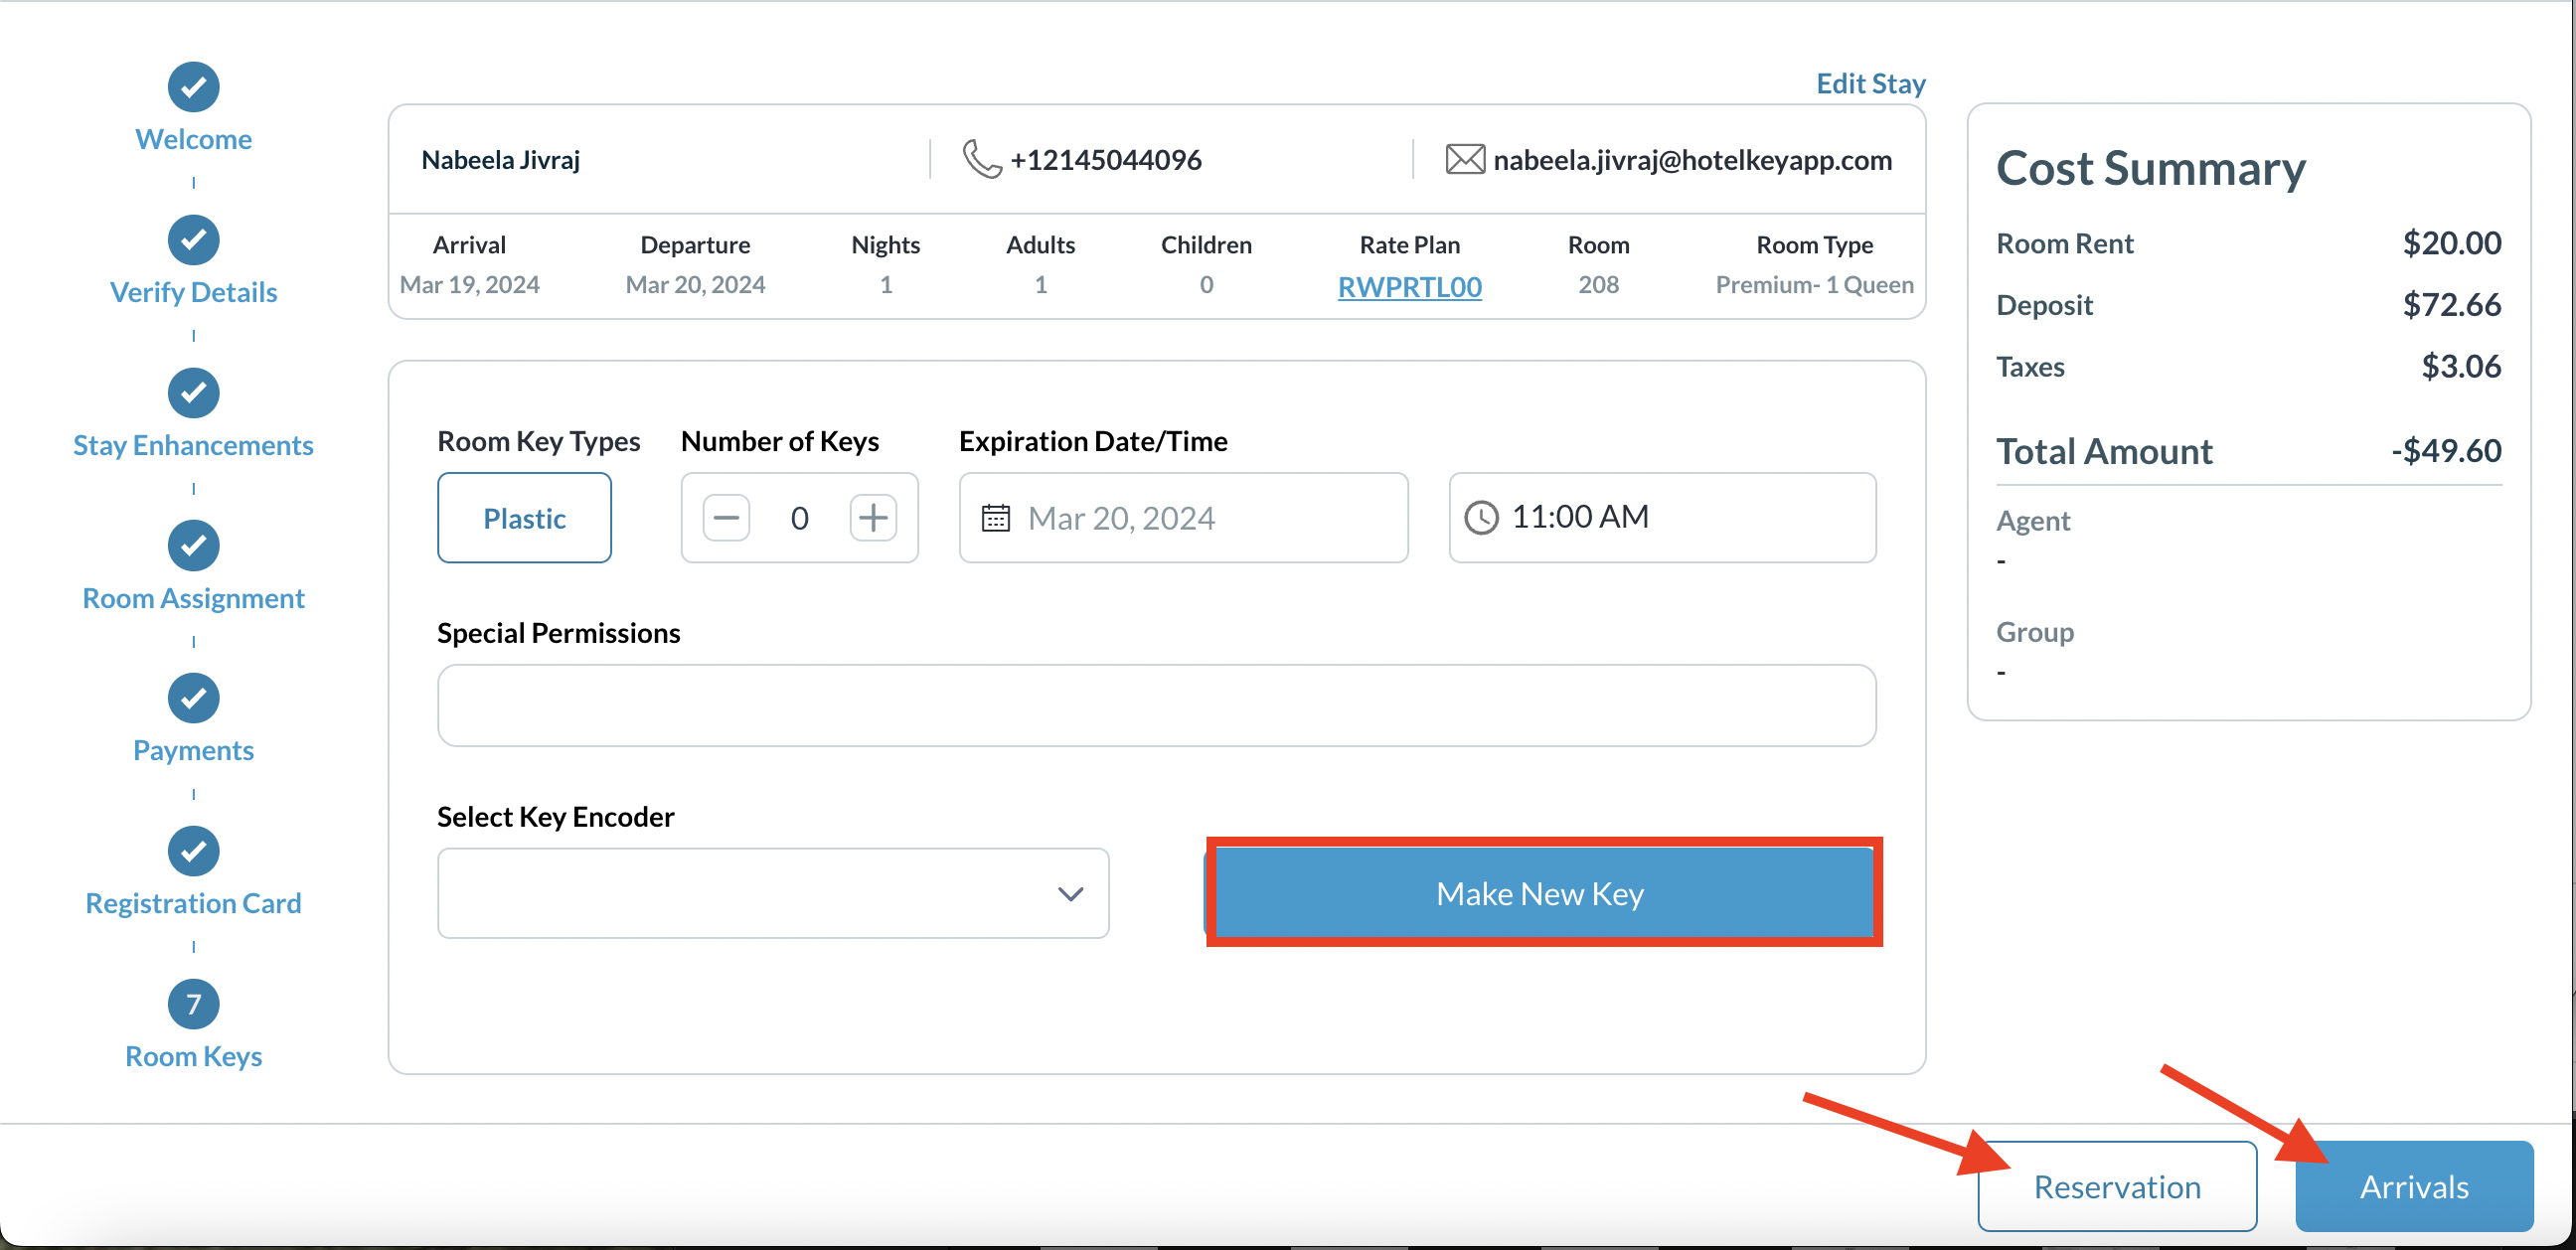Click into the Special Permissions field
Viewport: 2576px width, 1250px height.
tap(1156, 706)
